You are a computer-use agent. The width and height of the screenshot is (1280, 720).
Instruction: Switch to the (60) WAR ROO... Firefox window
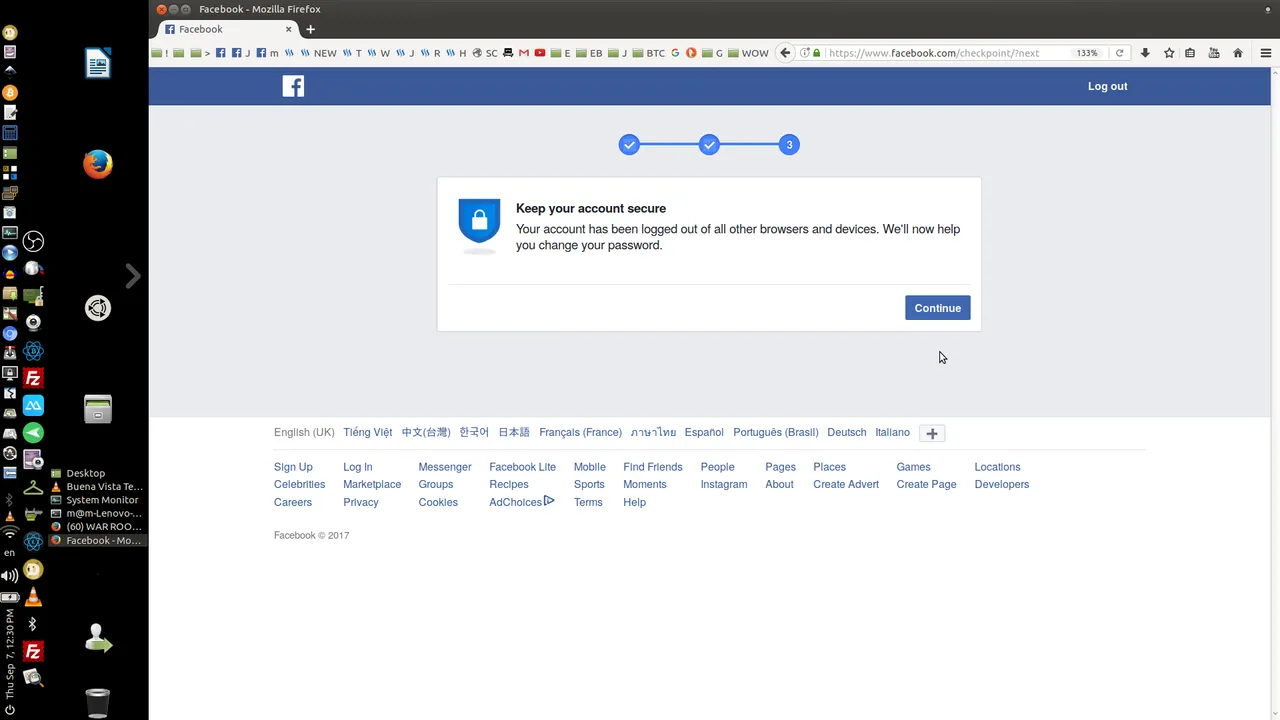97,526
